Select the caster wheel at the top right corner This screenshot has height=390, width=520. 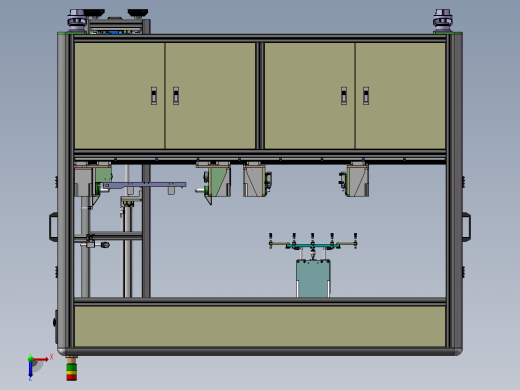pyautogui.click(x=442, y=21)
